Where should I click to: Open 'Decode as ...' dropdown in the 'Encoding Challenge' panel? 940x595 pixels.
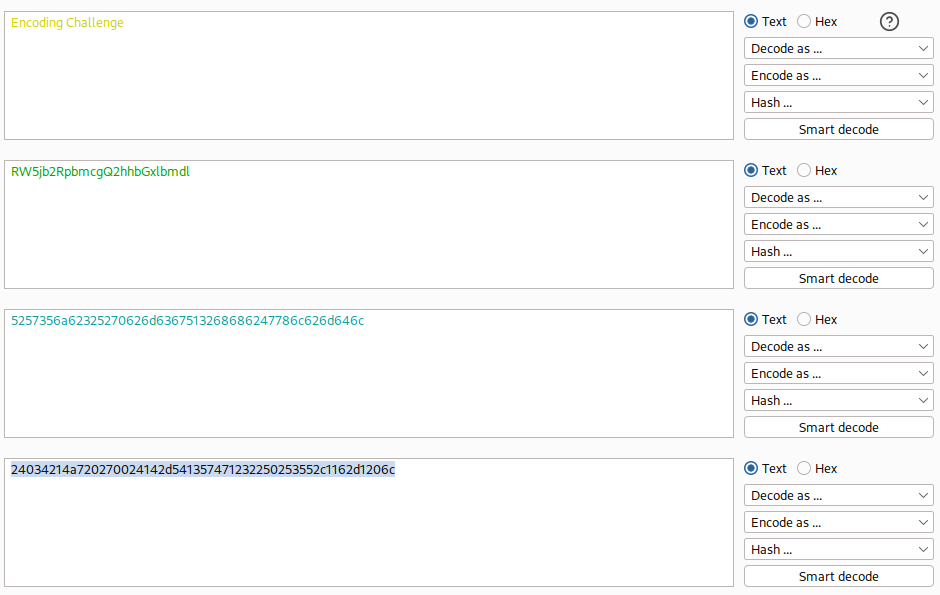839,49
